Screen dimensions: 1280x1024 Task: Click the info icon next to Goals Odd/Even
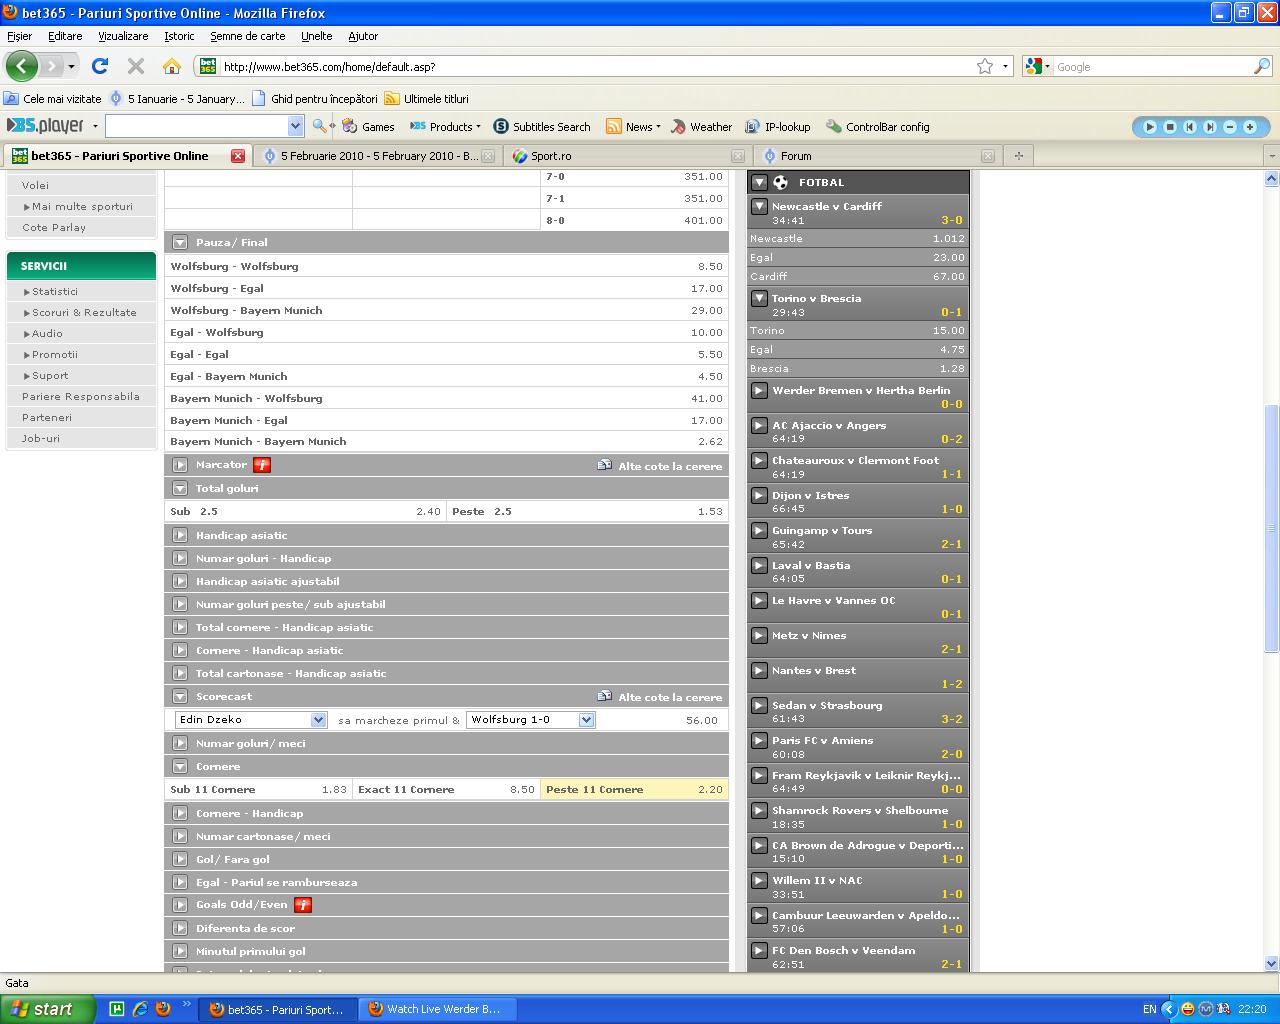coord(303,905)
